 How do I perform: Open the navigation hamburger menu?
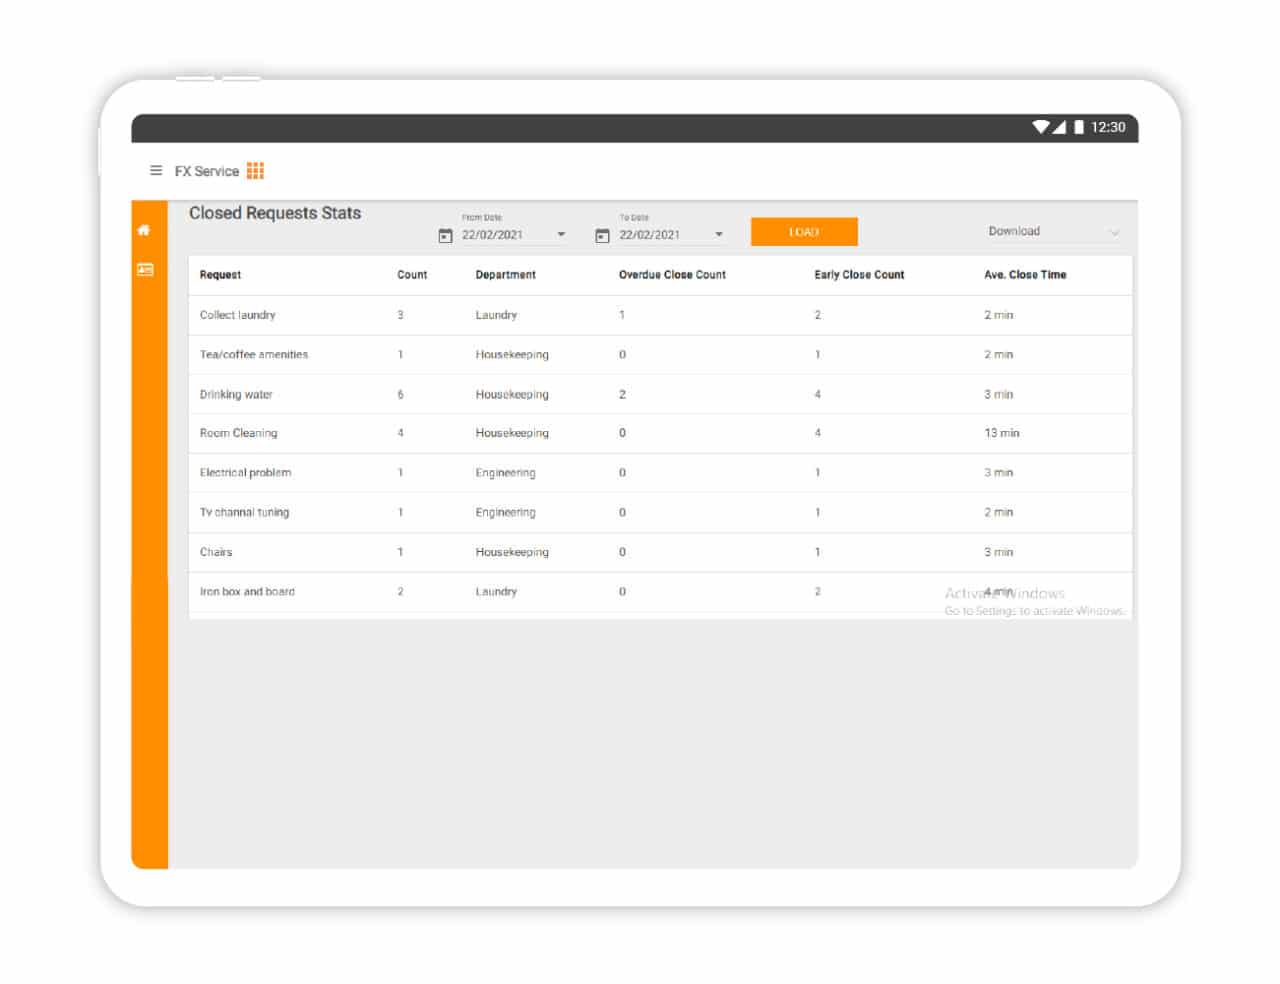(x=156, y=171)
